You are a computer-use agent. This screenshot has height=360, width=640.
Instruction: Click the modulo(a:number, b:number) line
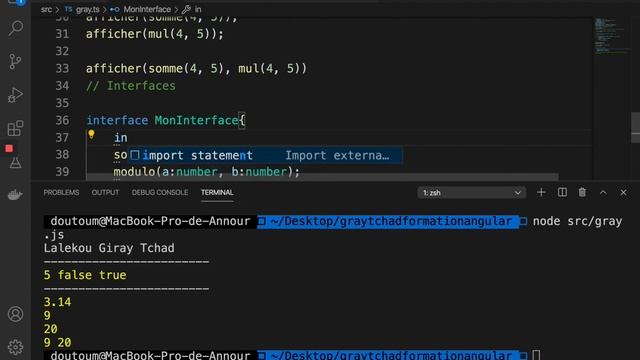coord(207,172)
